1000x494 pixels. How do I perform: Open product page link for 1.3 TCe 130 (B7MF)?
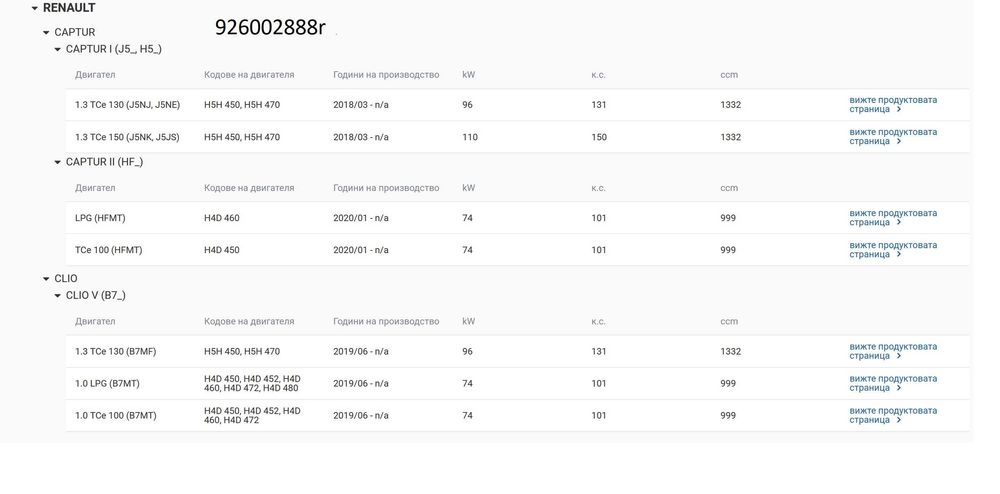click(893, 351)
